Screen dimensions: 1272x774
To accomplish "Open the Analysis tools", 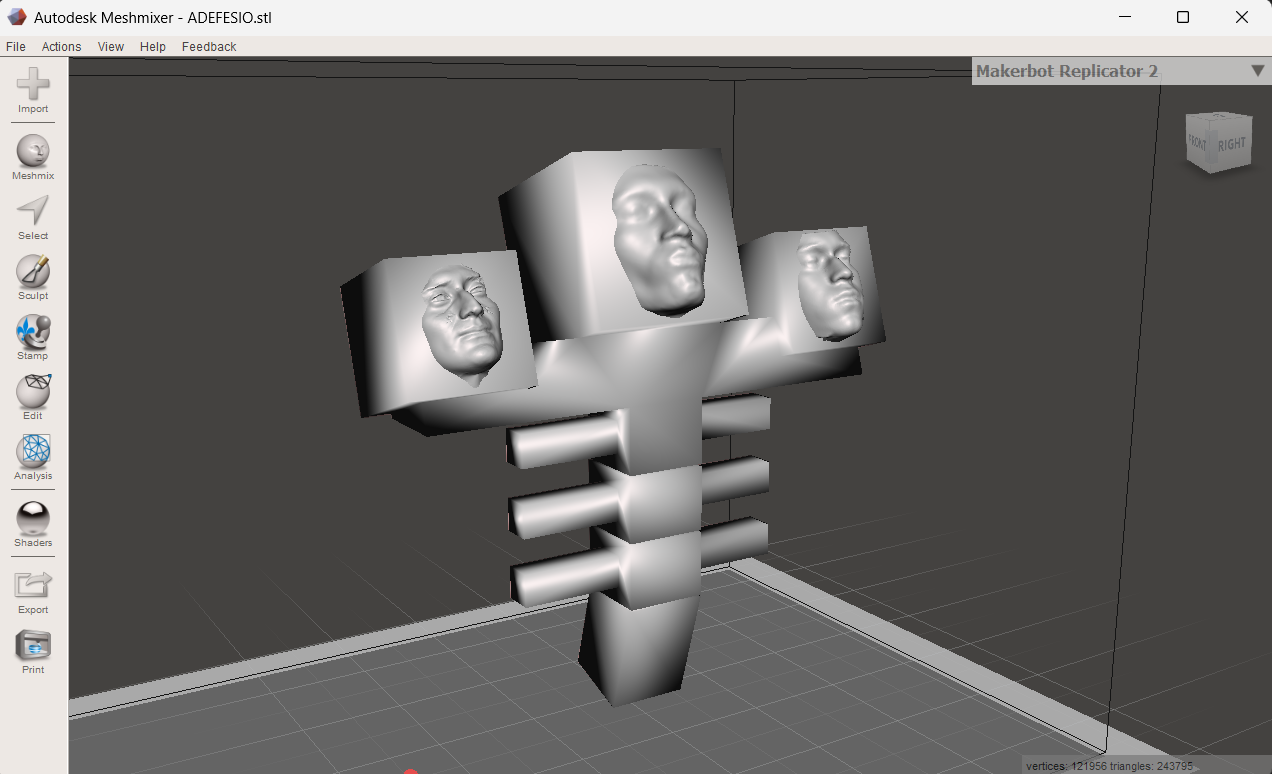I will click(x=33, y=457).
